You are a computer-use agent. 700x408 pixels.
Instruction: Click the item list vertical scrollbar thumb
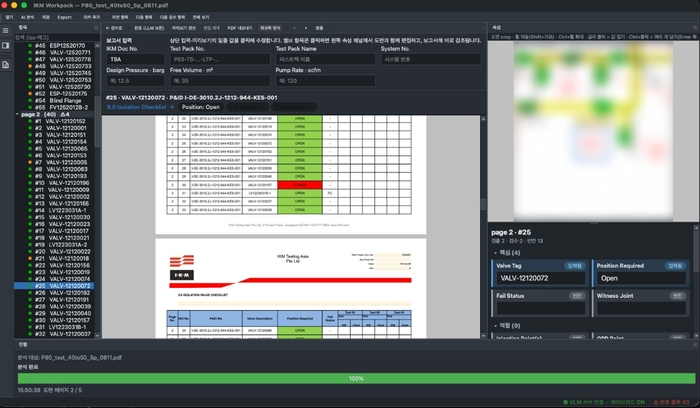(97, 123)
